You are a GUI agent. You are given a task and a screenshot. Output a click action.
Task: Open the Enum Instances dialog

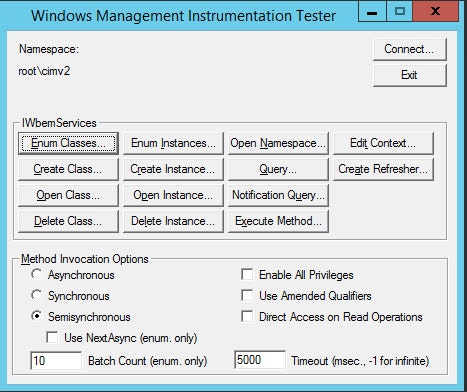coord(173,143)
